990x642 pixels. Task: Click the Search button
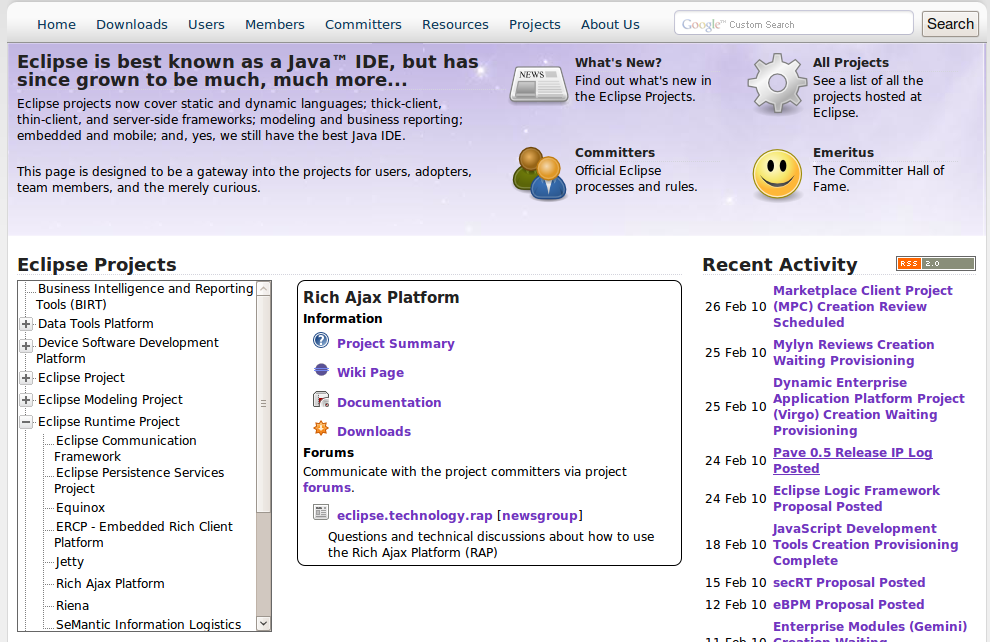[x=950, y=24]
